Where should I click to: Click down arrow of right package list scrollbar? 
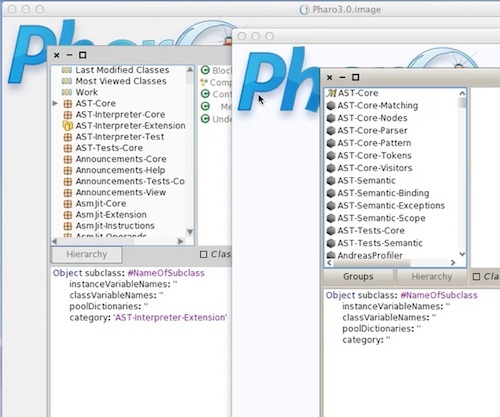click(x=462, y=254)
